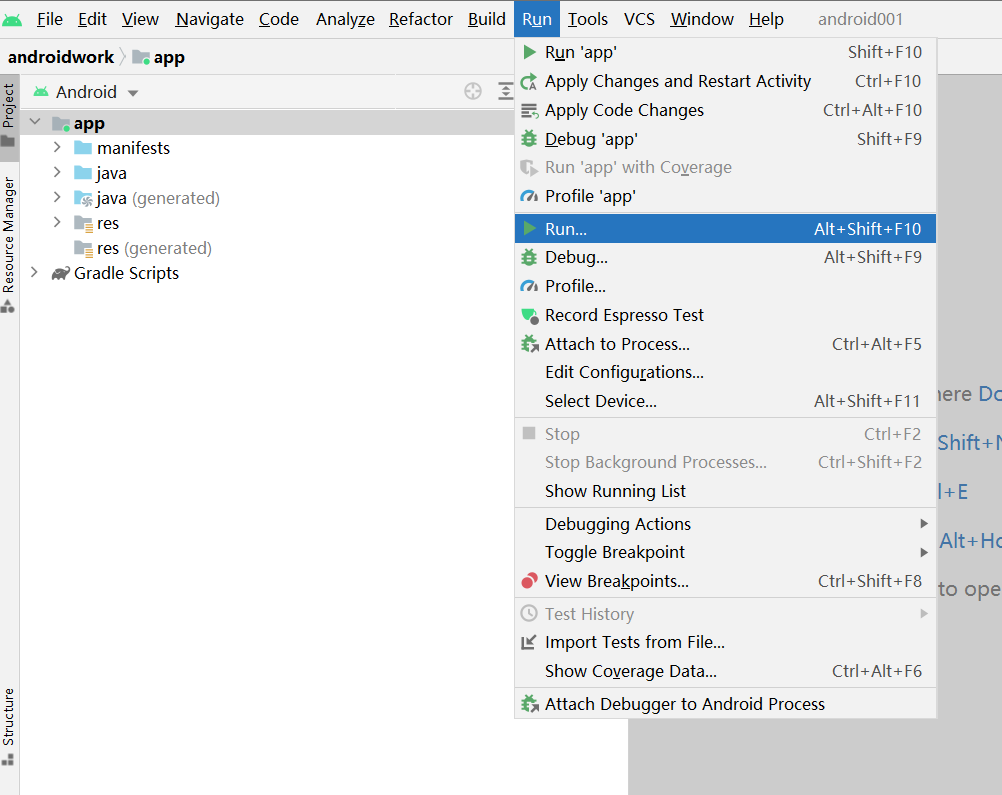Viewport: 1002px width, 795px height.
Task: Open the Android view selector dropdown
Action: click(x=86, y=92)
